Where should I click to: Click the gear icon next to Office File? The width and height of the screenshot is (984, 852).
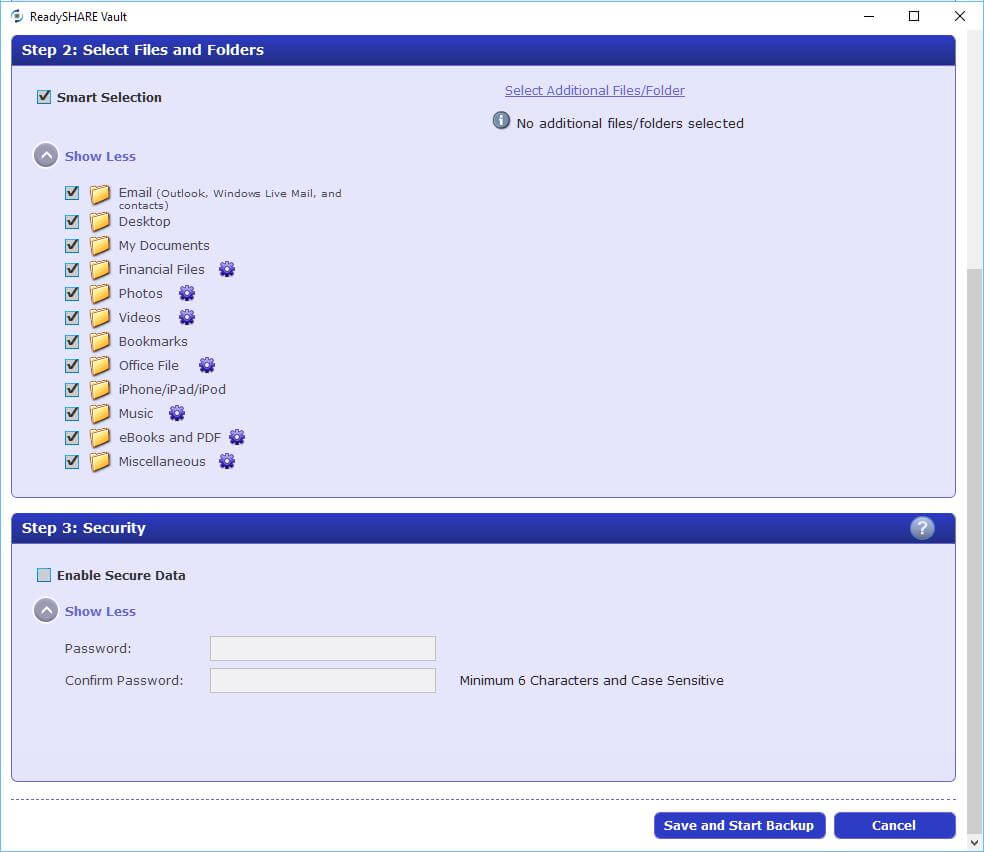point(206,365)
